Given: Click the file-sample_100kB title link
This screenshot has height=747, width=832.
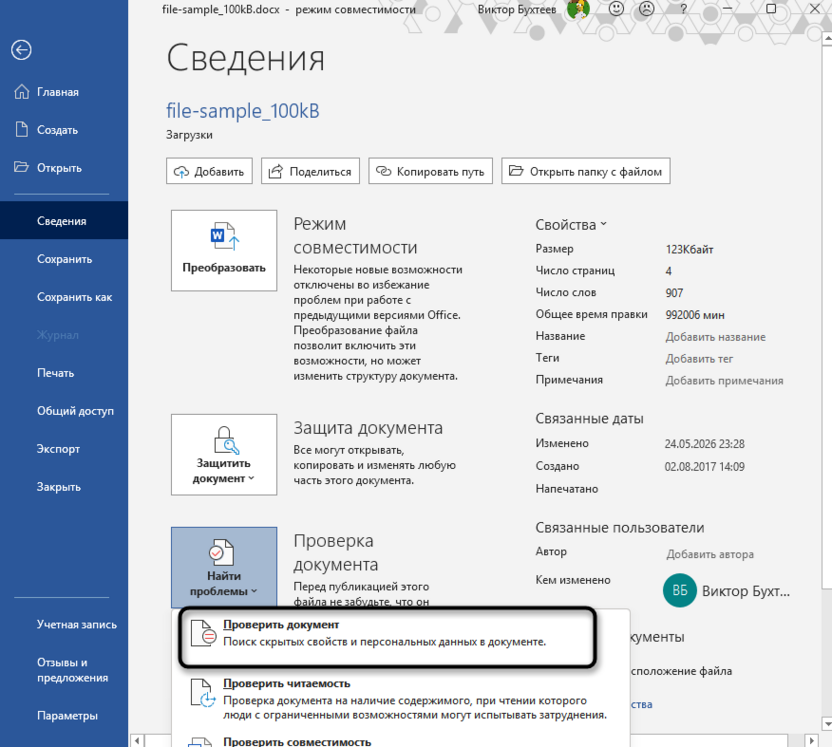Looking at the screenshot, I should pos(242,111).
